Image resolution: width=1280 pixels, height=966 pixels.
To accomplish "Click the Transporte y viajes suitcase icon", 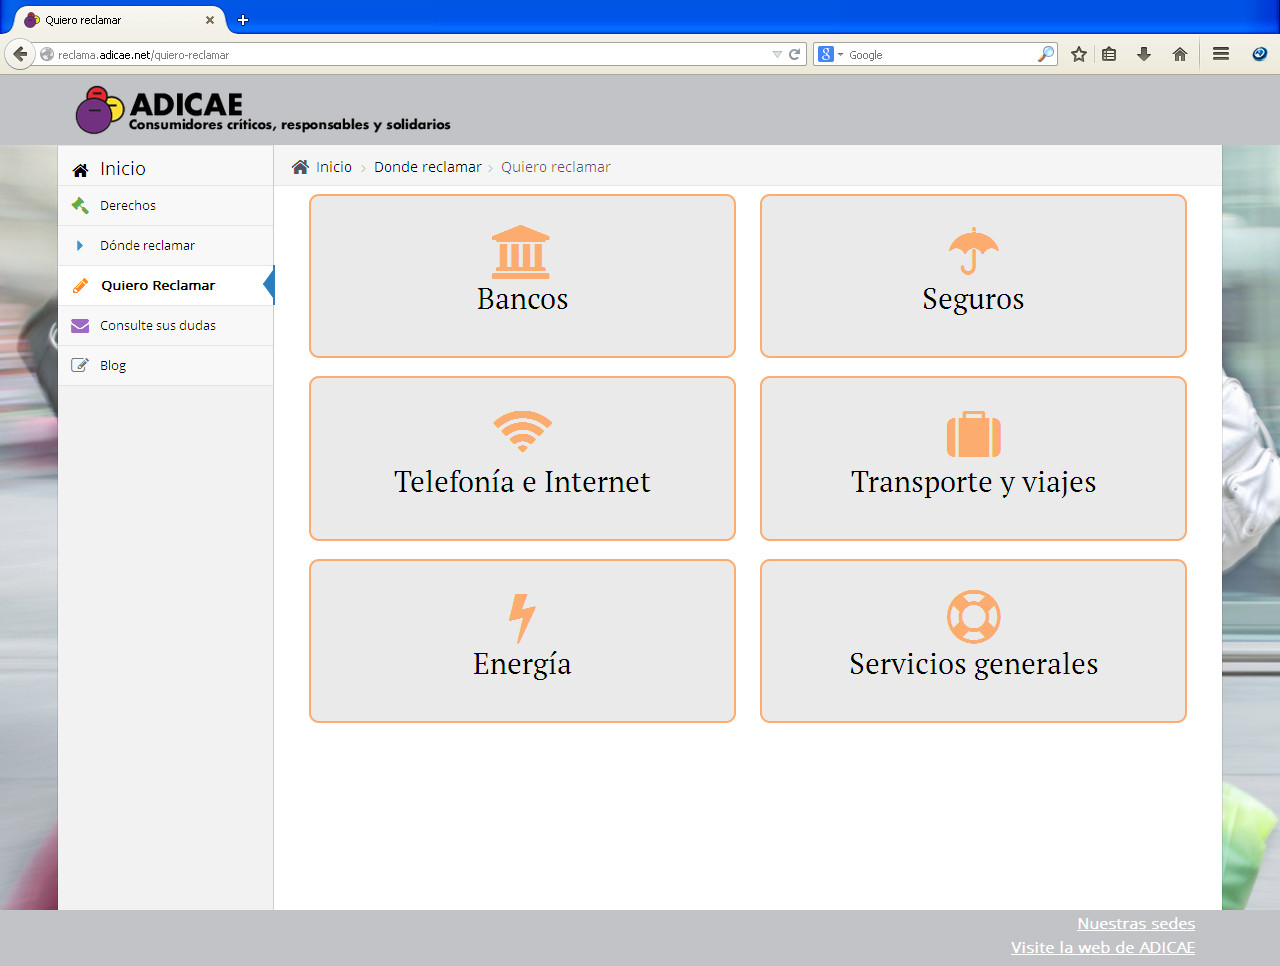I will pos(974,434).
